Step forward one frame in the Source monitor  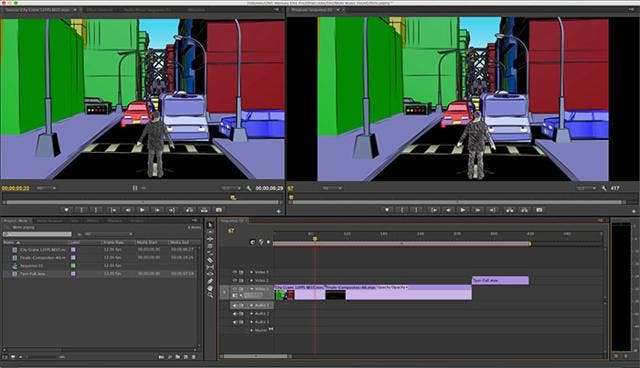(x=157, y=210)
